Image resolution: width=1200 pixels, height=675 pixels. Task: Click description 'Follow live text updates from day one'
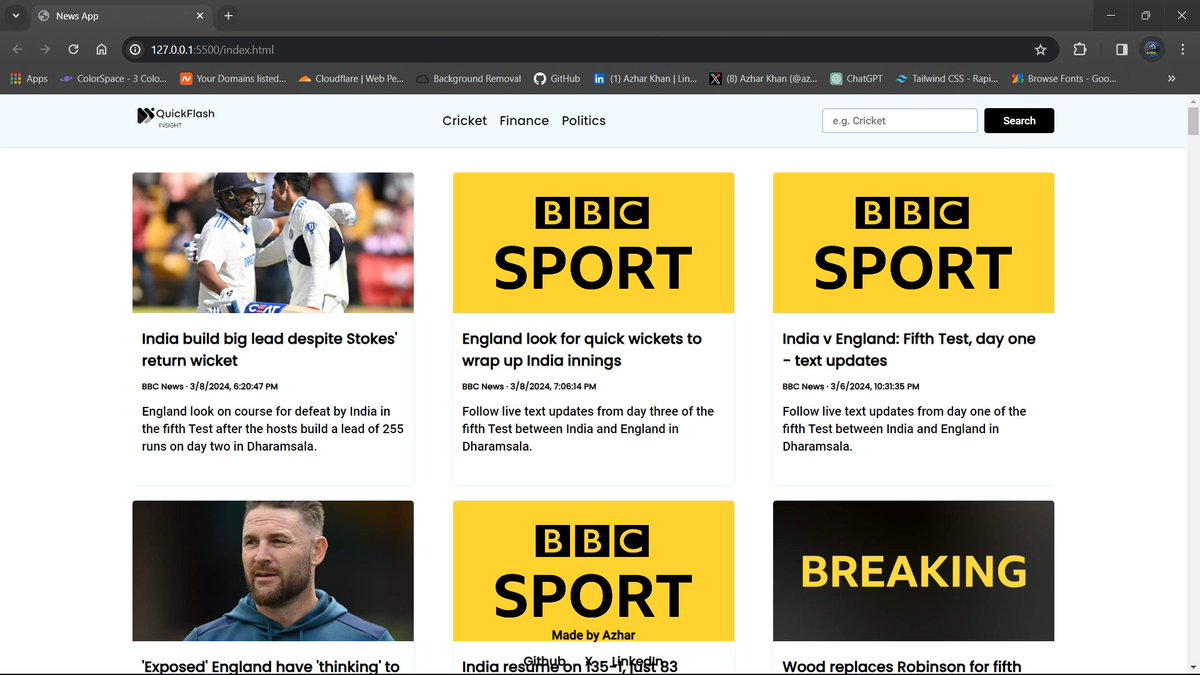[904, 429]
